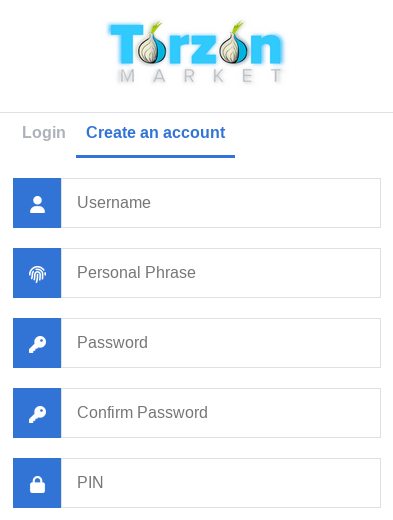
Task: Switch to the Login tab
Action: point(44,132)
